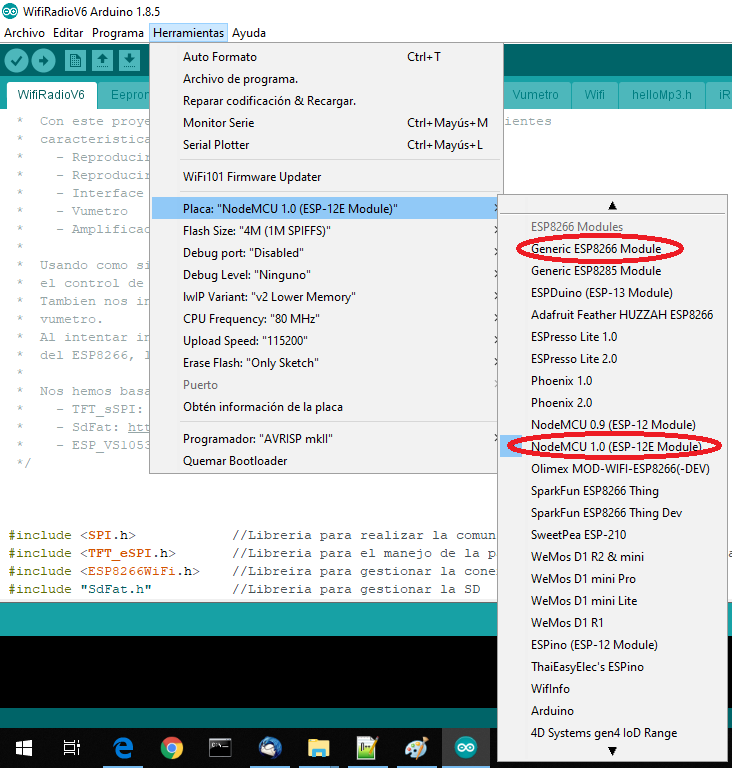Select Archivo de programa menu entry
732x770 pixels.
tap(326, 79)
